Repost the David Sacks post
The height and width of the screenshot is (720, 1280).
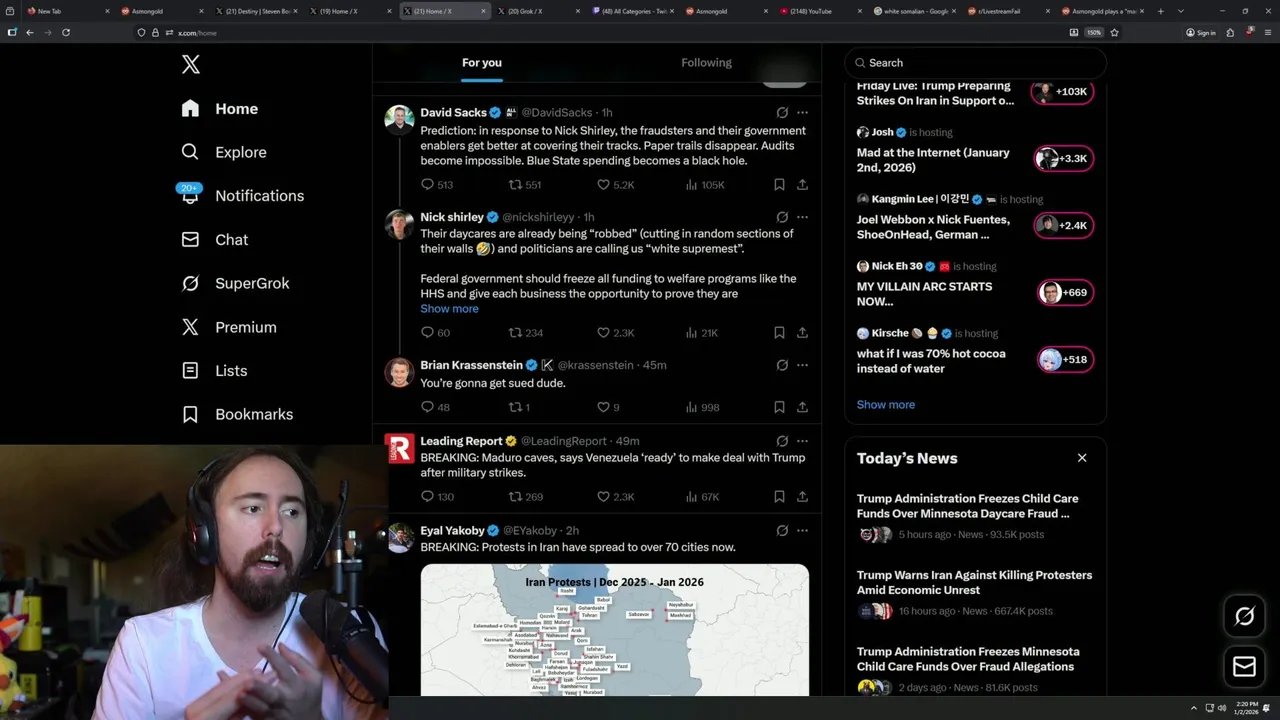pyautogui.click(x=525, y=185)
